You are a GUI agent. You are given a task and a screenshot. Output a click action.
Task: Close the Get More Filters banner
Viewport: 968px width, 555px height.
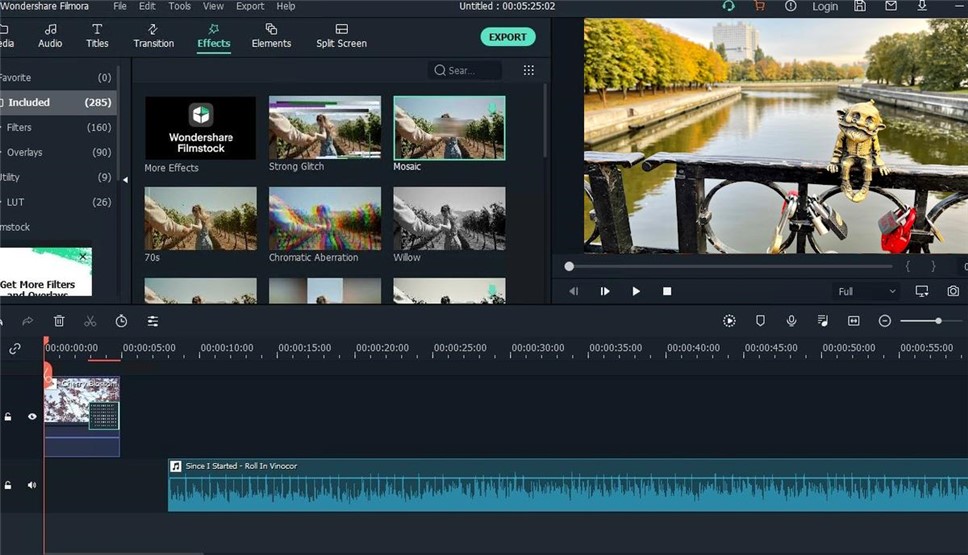(83, 256)
